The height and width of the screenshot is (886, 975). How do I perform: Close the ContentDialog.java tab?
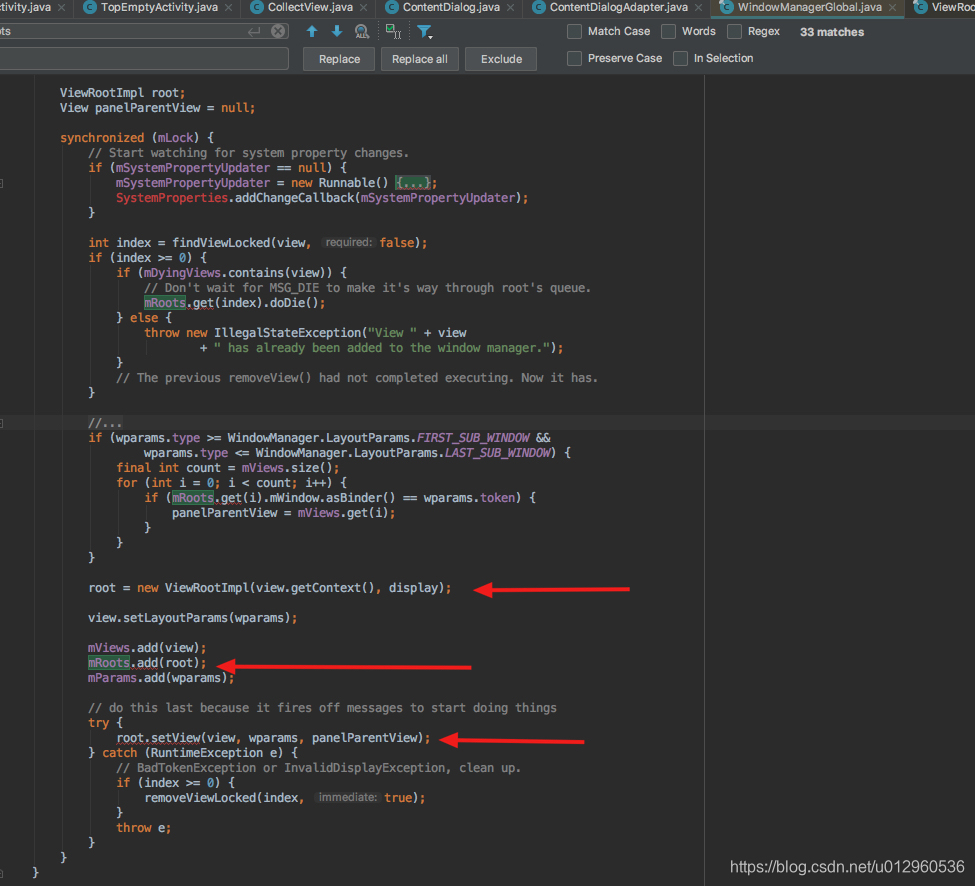[511, 7]
